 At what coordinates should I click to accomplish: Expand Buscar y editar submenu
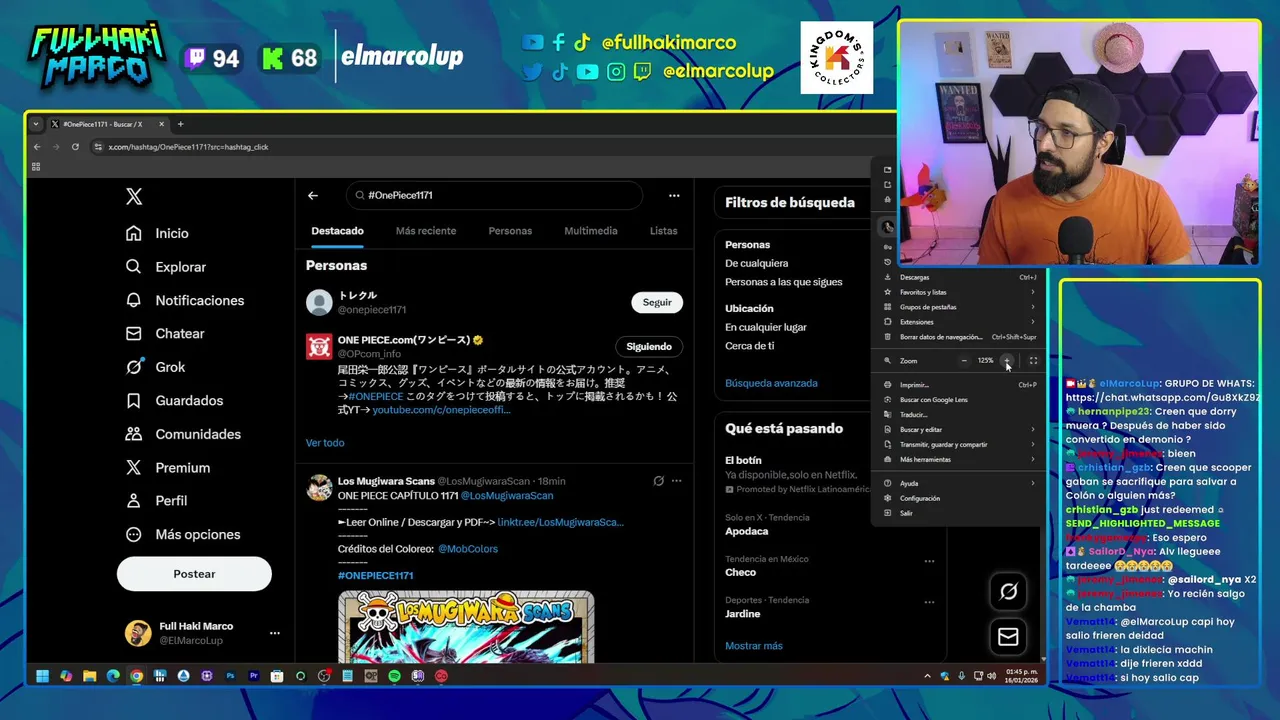960,430
